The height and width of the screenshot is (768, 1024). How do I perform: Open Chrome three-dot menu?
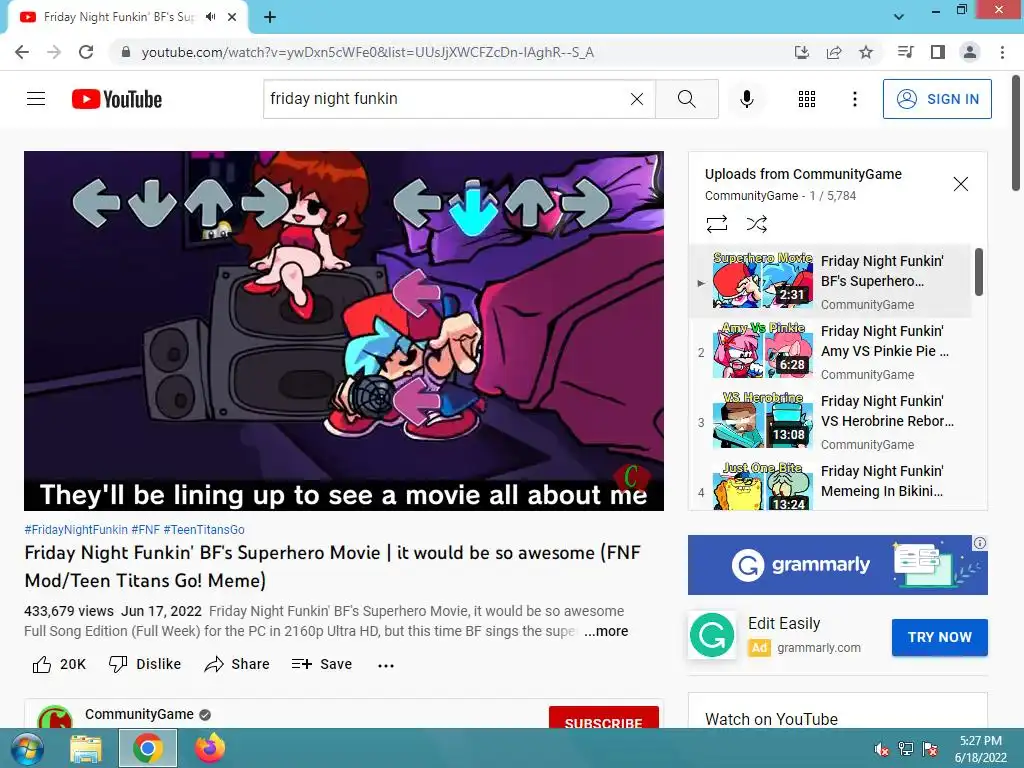[x=1002, y=52]
